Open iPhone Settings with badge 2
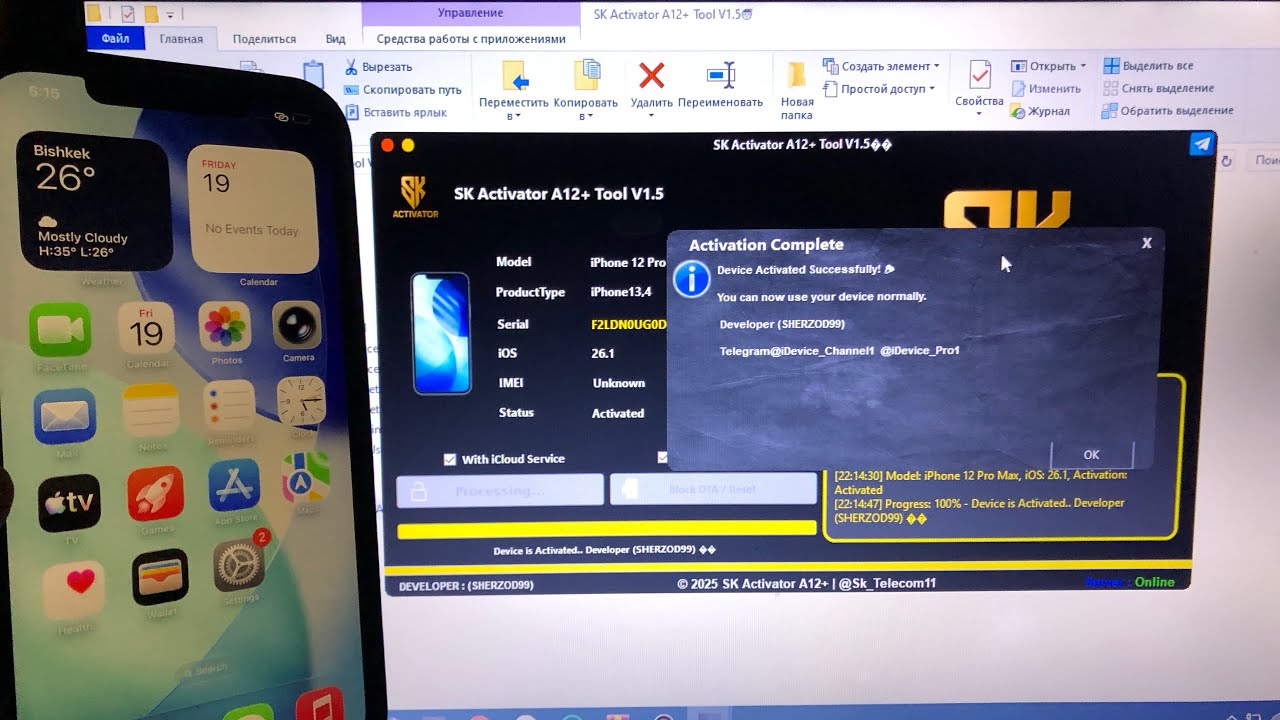The height and width of the screenshot is (720, 1280). tap(240, 566)
